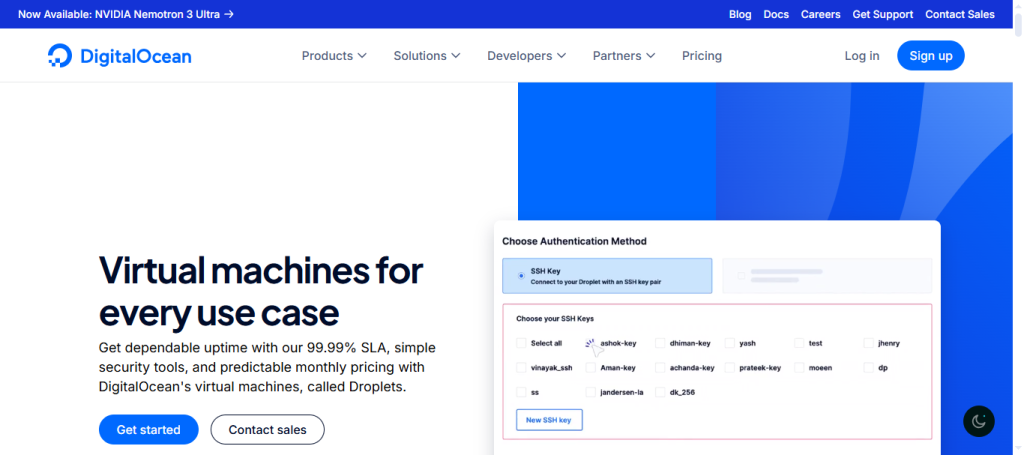
Task: Expand the Solutions menu
Action: tap(426, 56)
